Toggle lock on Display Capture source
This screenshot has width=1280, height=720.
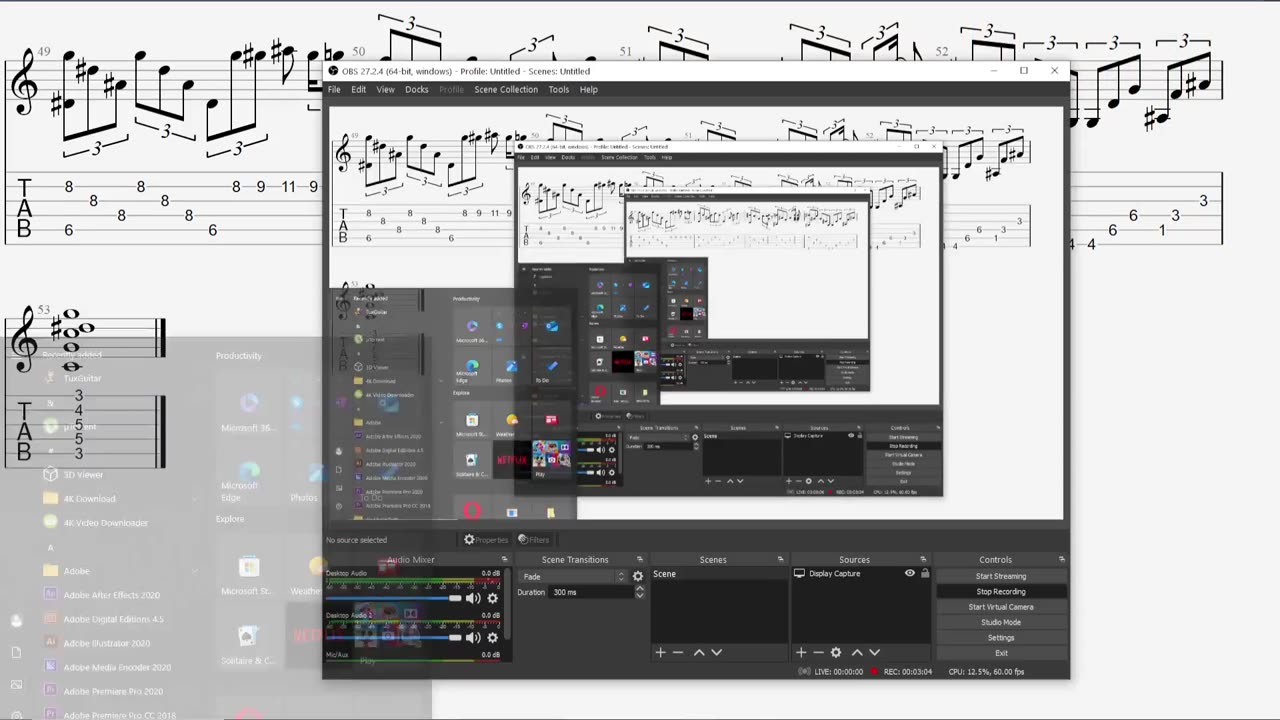click(925, 574)
